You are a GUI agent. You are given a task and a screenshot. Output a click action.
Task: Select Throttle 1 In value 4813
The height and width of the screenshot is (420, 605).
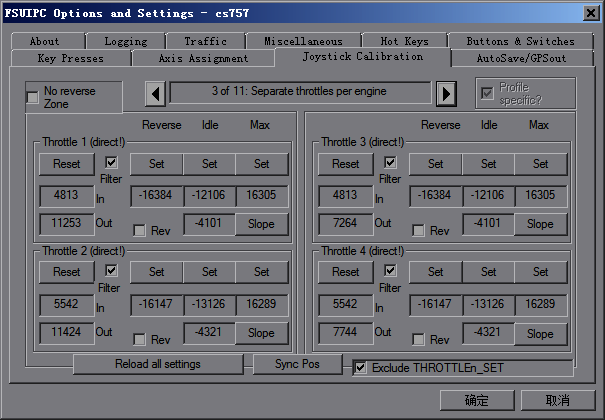(66, 196)
